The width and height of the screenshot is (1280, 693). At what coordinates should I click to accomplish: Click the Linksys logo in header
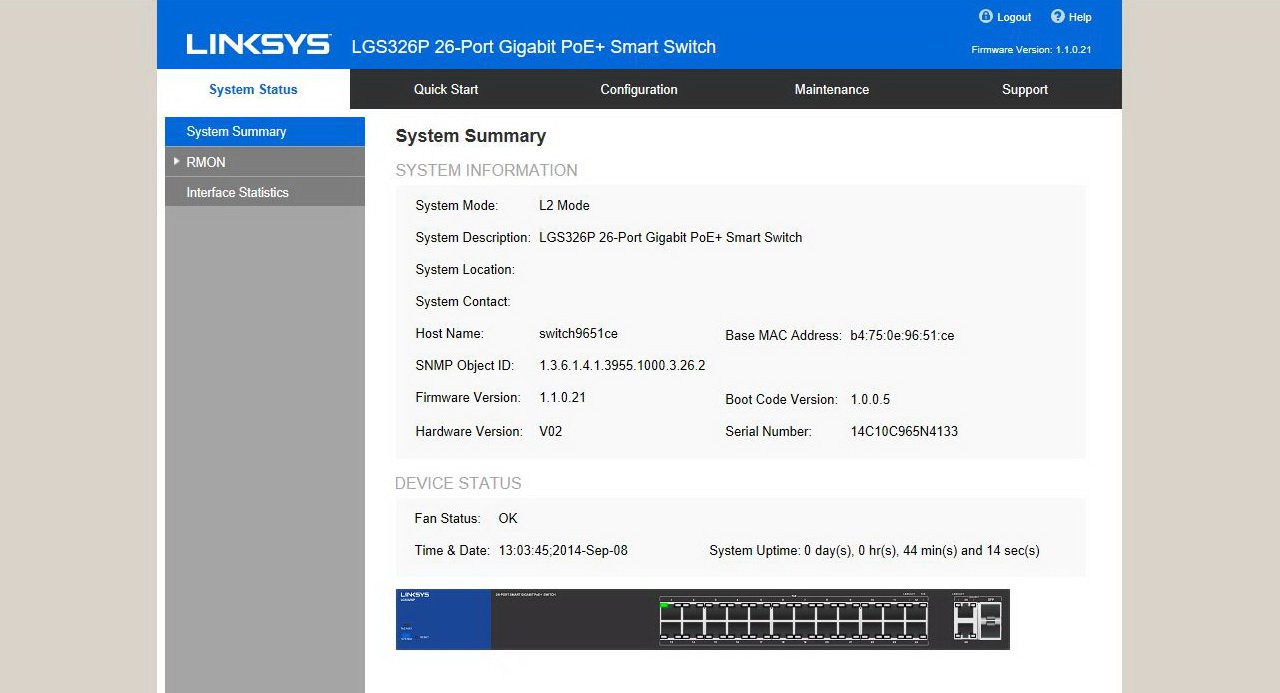(258, 44)
